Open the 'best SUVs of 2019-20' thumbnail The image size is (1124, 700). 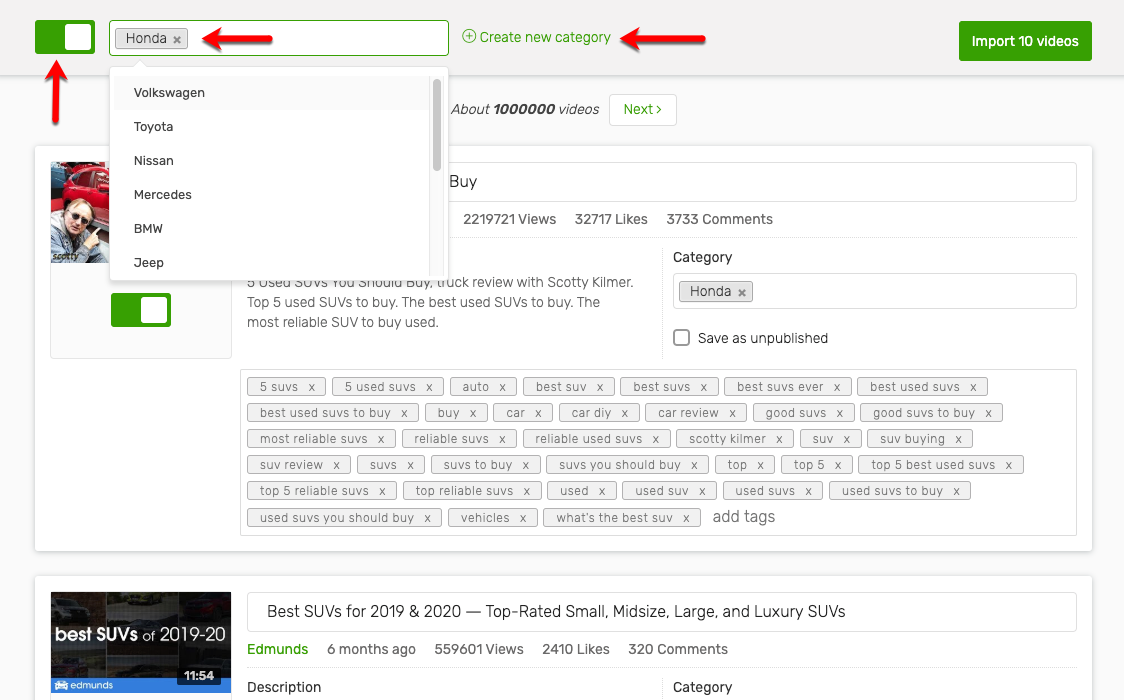(141, 642)
